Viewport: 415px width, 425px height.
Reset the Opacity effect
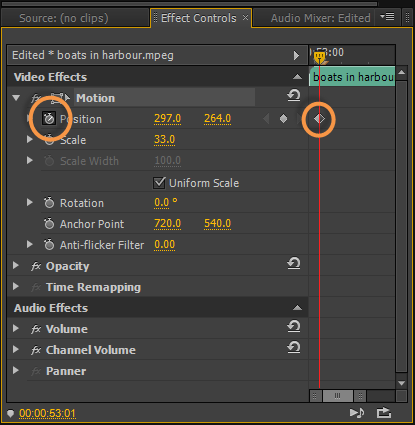click(294, 263)
